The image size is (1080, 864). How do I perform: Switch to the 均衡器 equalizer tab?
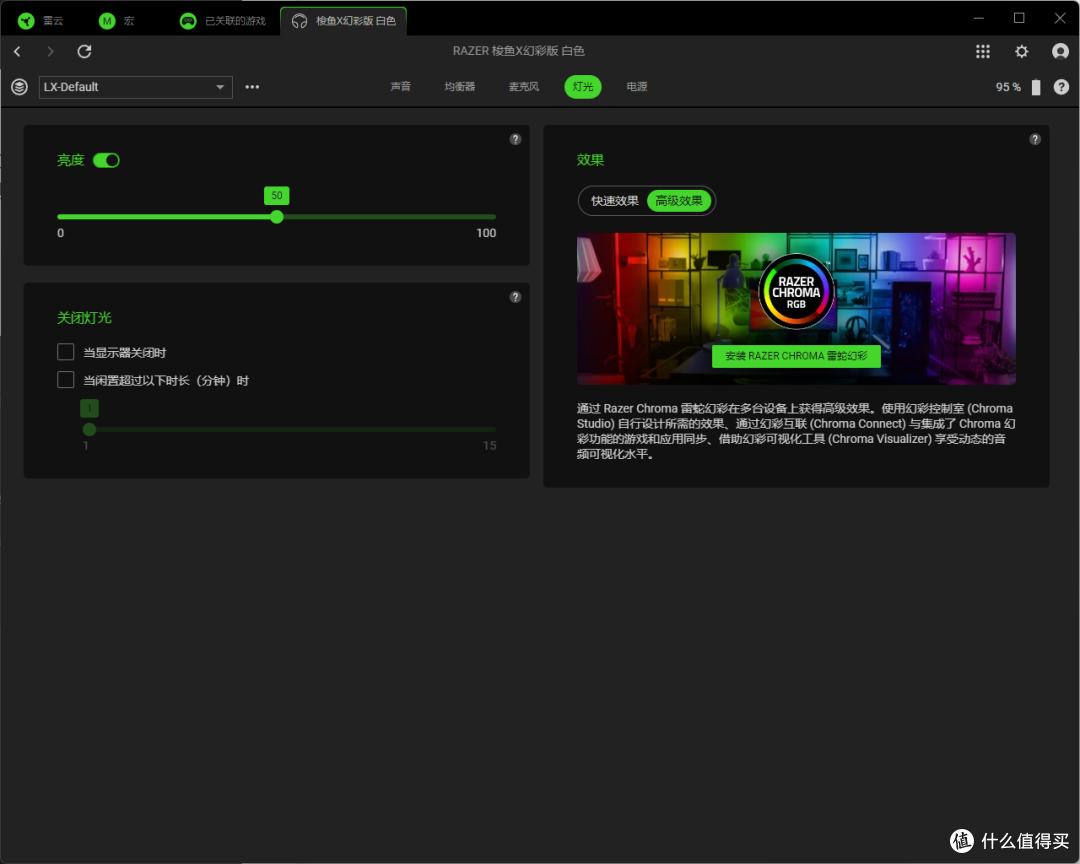(x=459, y=87)
